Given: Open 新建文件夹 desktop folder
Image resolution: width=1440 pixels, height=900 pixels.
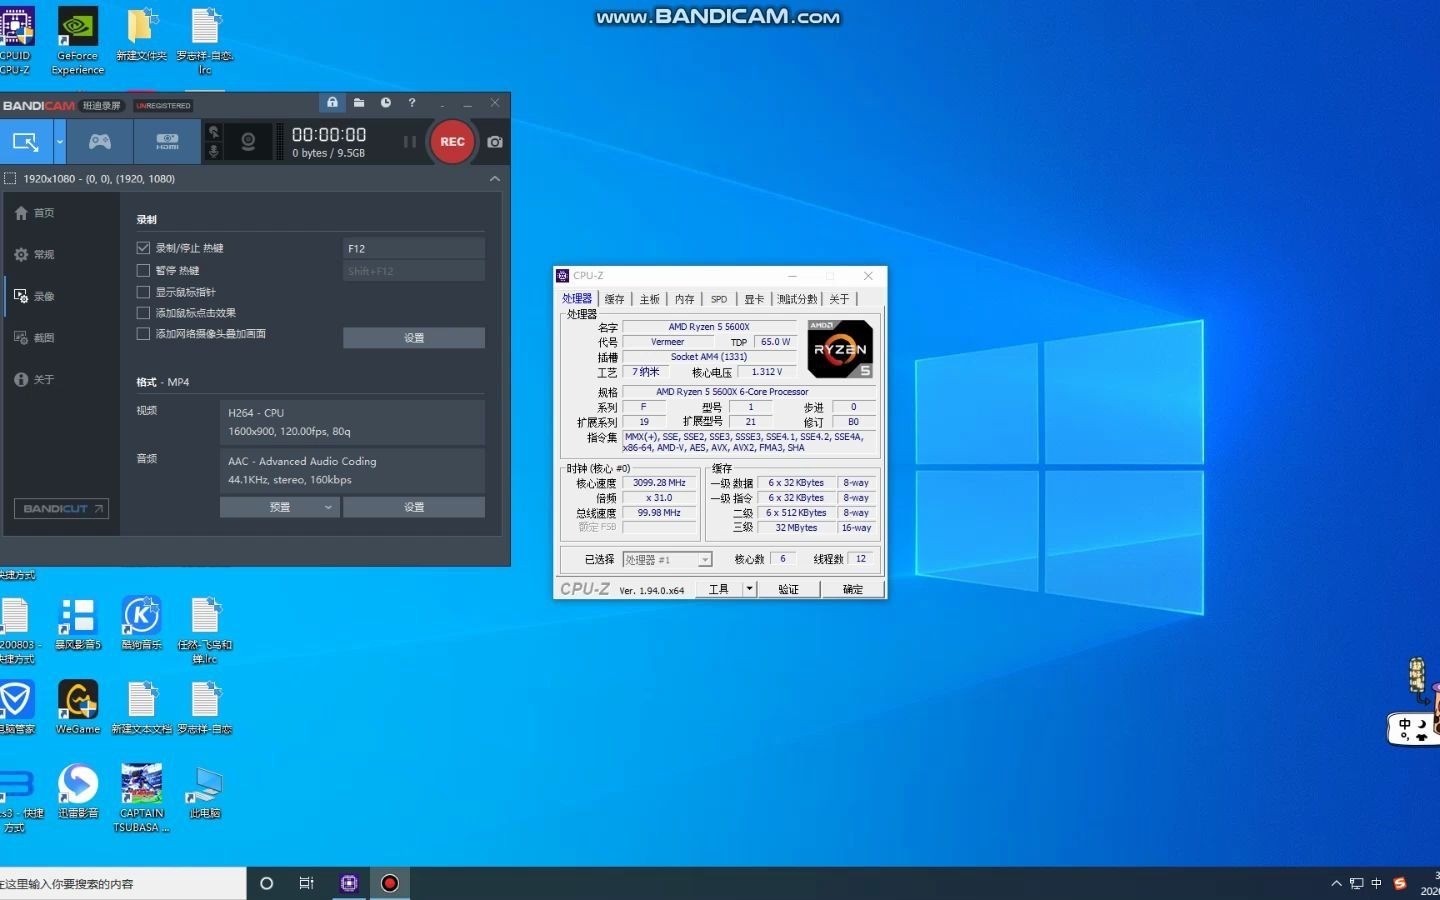Looking at the screenshot, I should 142,35.
